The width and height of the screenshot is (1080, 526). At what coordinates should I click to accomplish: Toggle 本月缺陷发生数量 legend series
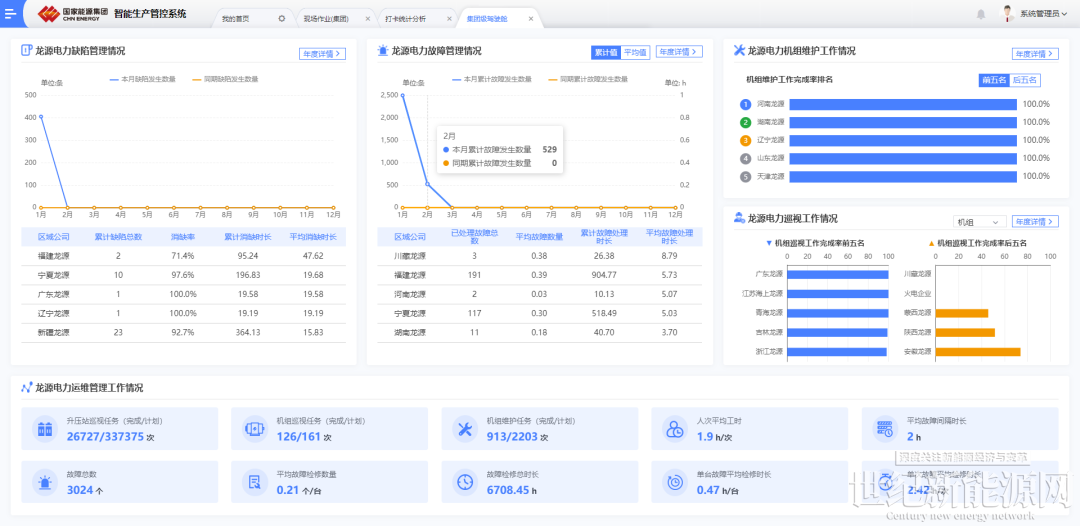click(143, 79)
